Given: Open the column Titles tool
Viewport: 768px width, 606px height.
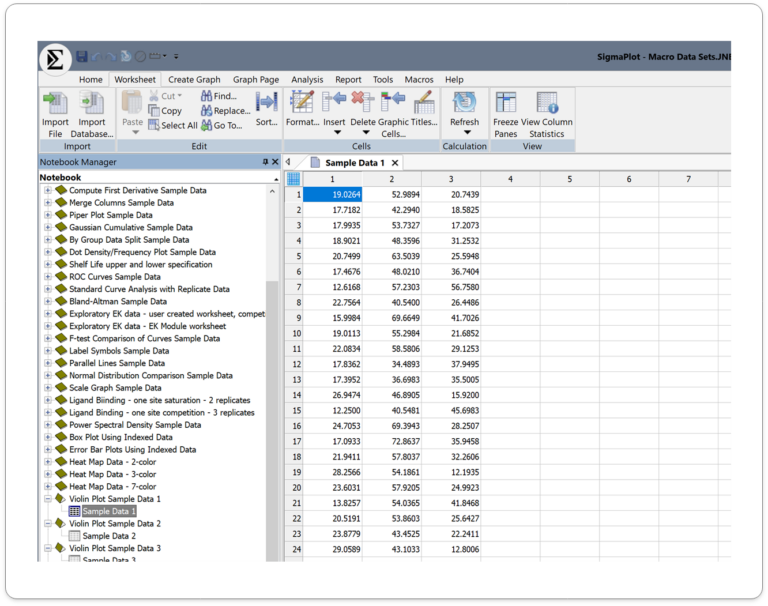Looking at the screenshot, I should (424, 103).
